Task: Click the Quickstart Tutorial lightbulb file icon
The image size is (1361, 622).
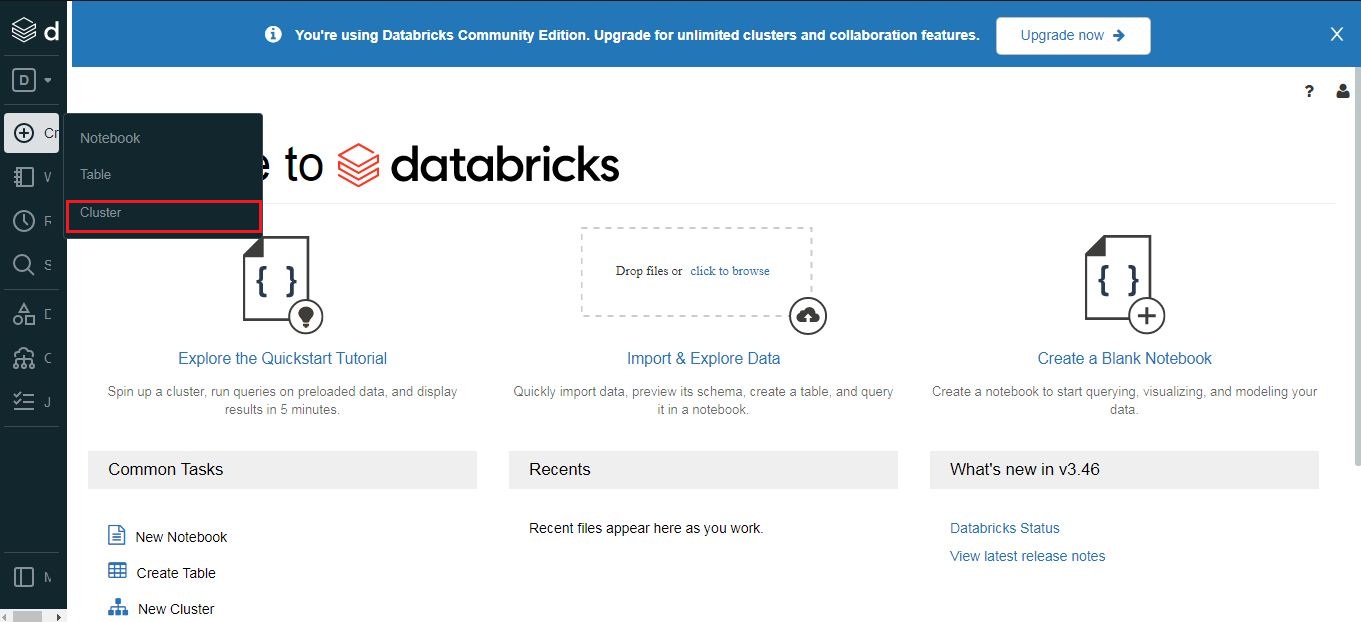Action: [282, 284]
